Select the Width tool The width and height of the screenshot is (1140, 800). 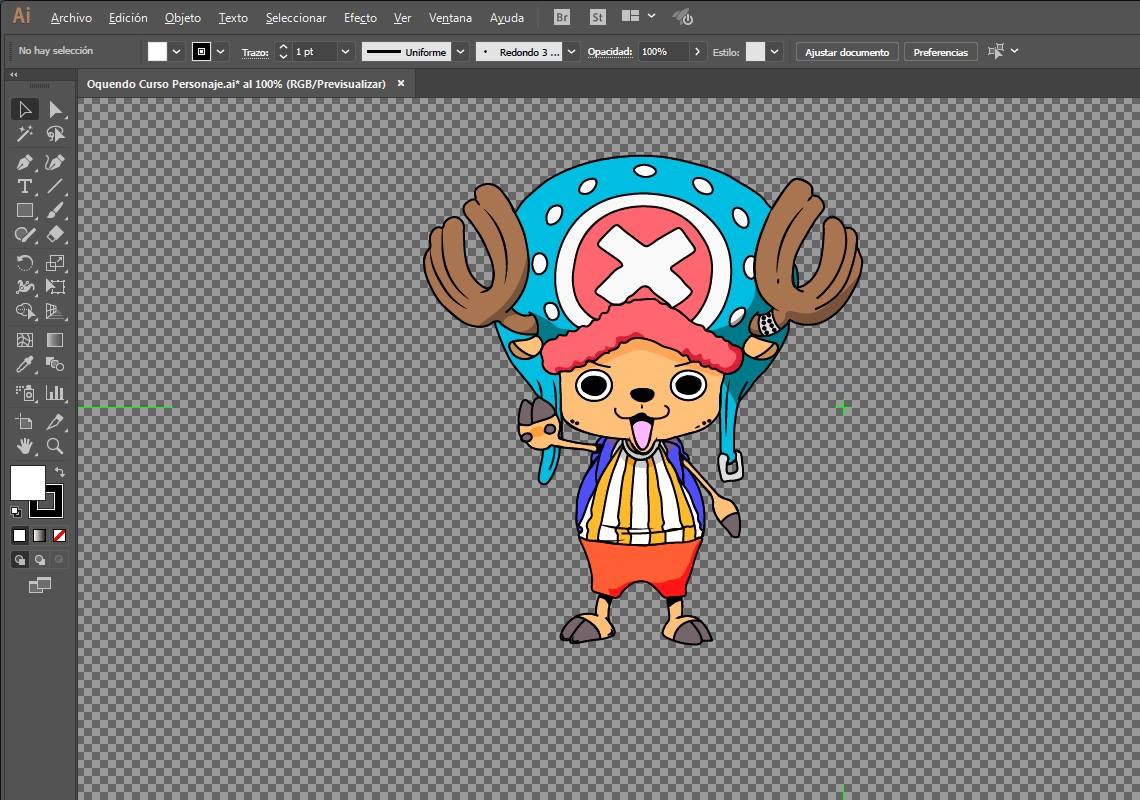coord(25,287)
